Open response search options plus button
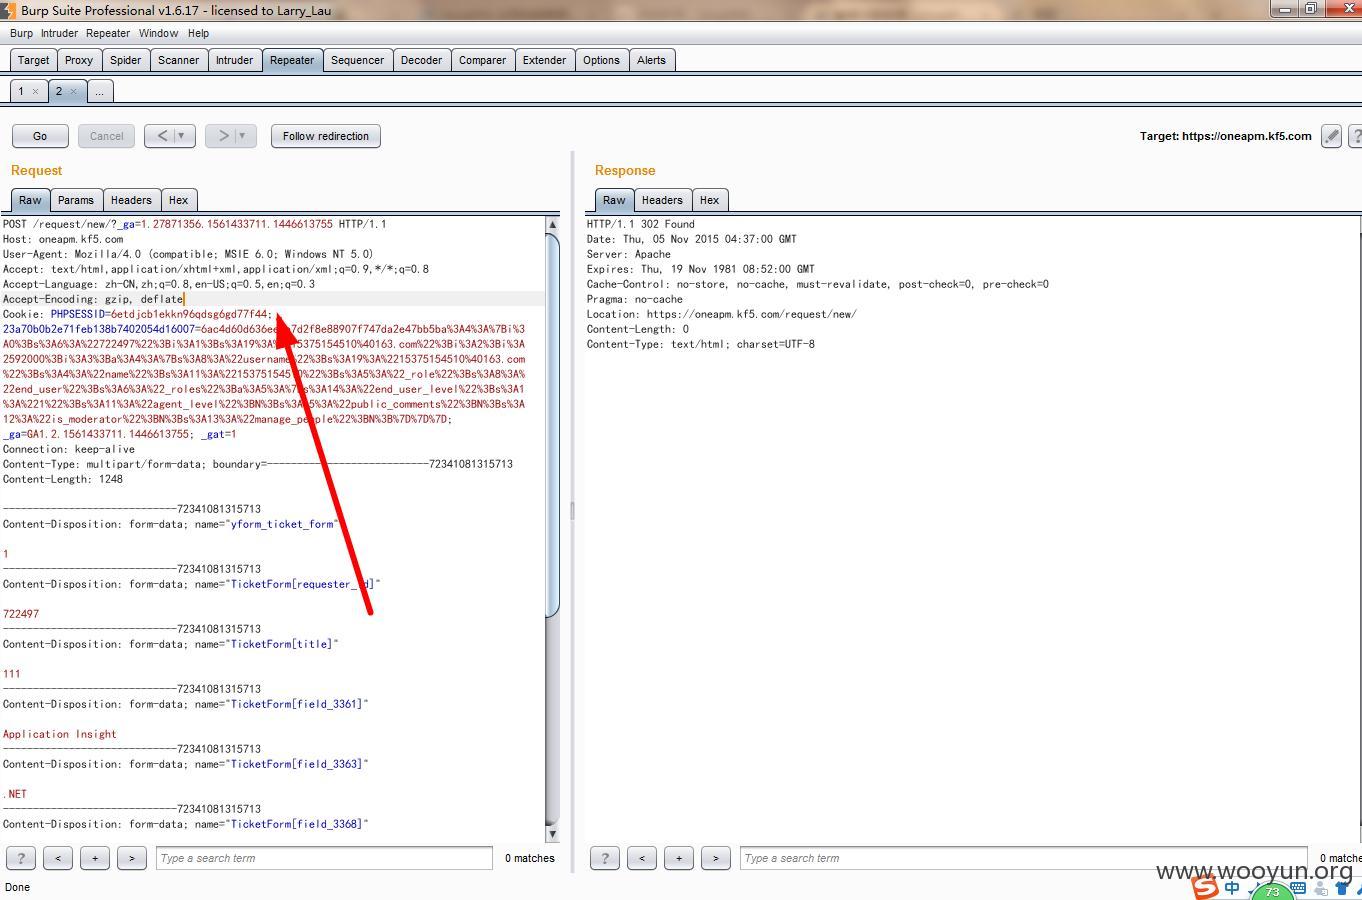This screenshot has width=1362, height=900. click(679, 858)
